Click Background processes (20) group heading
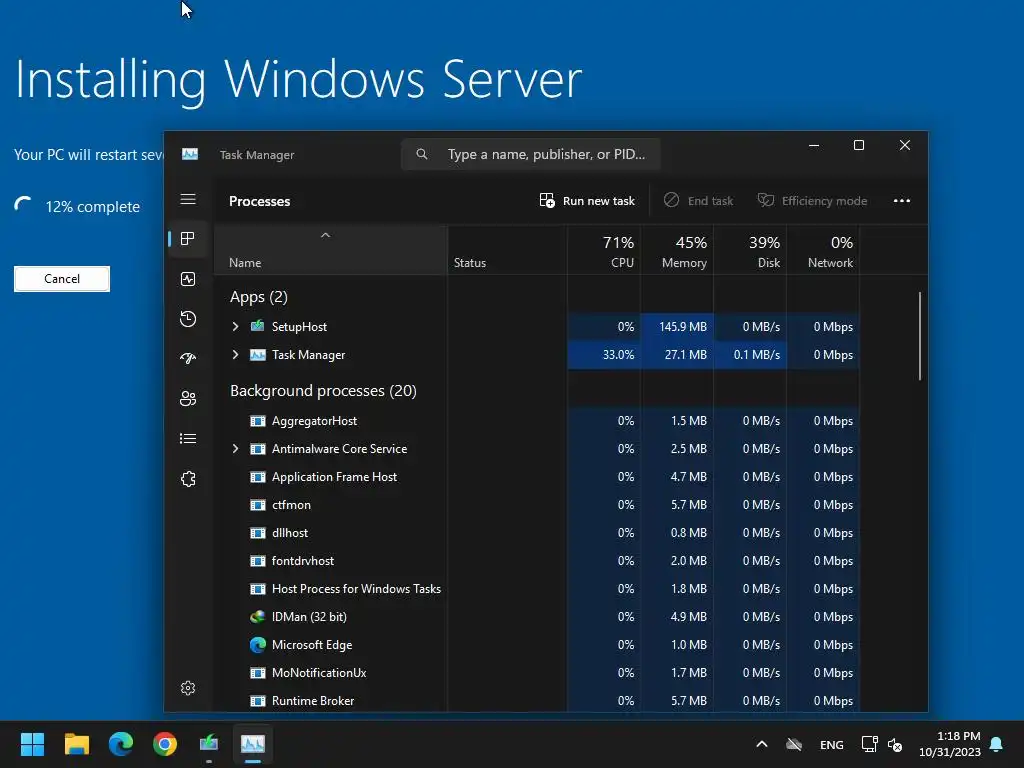 (323, 391)
